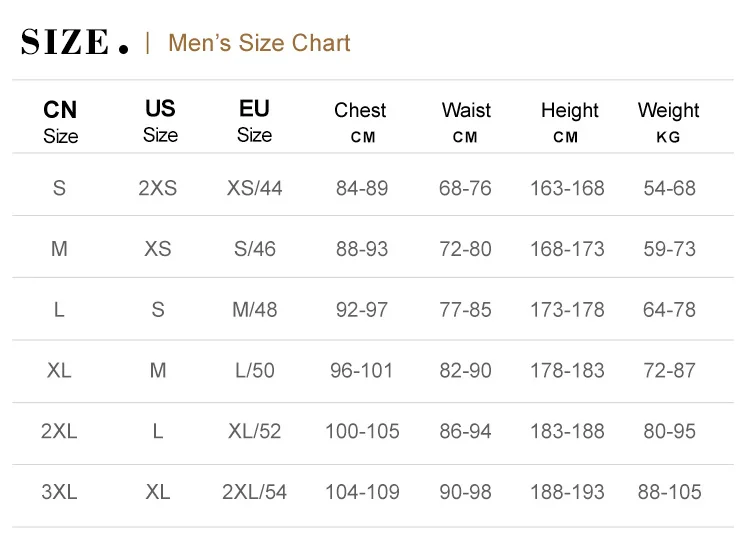The height and width of the screenshot is (543, 750).
Task: Click the 2XS US size cell
Action: 158,187
